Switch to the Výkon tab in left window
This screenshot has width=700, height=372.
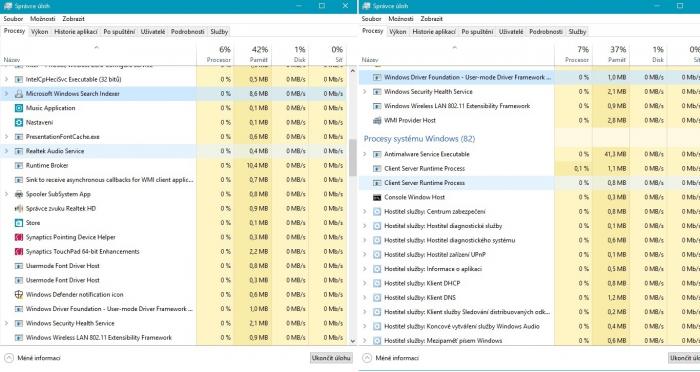click(39, 32)
